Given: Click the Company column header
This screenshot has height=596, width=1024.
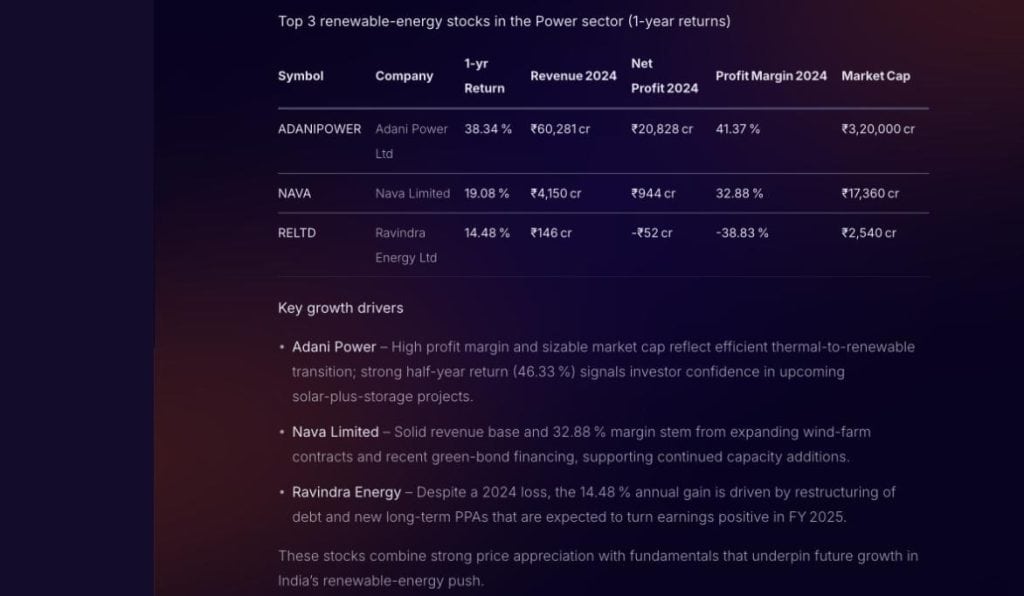Looking at the screenshot, I should 404,76.
